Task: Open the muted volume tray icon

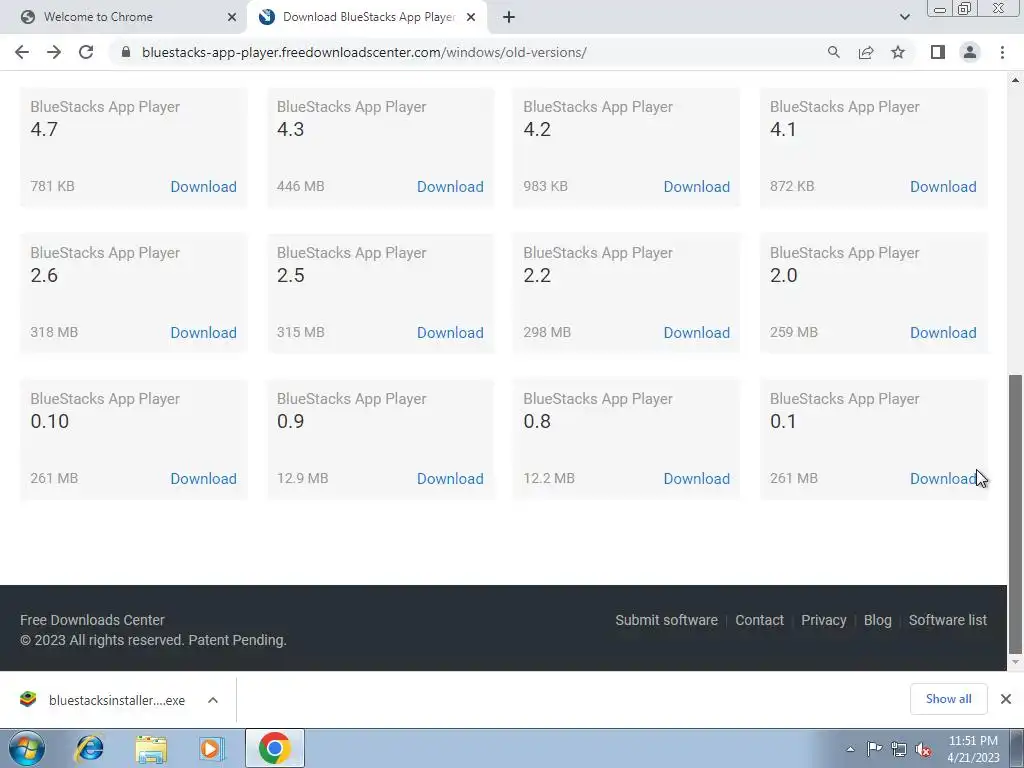Action: (923, 749)
